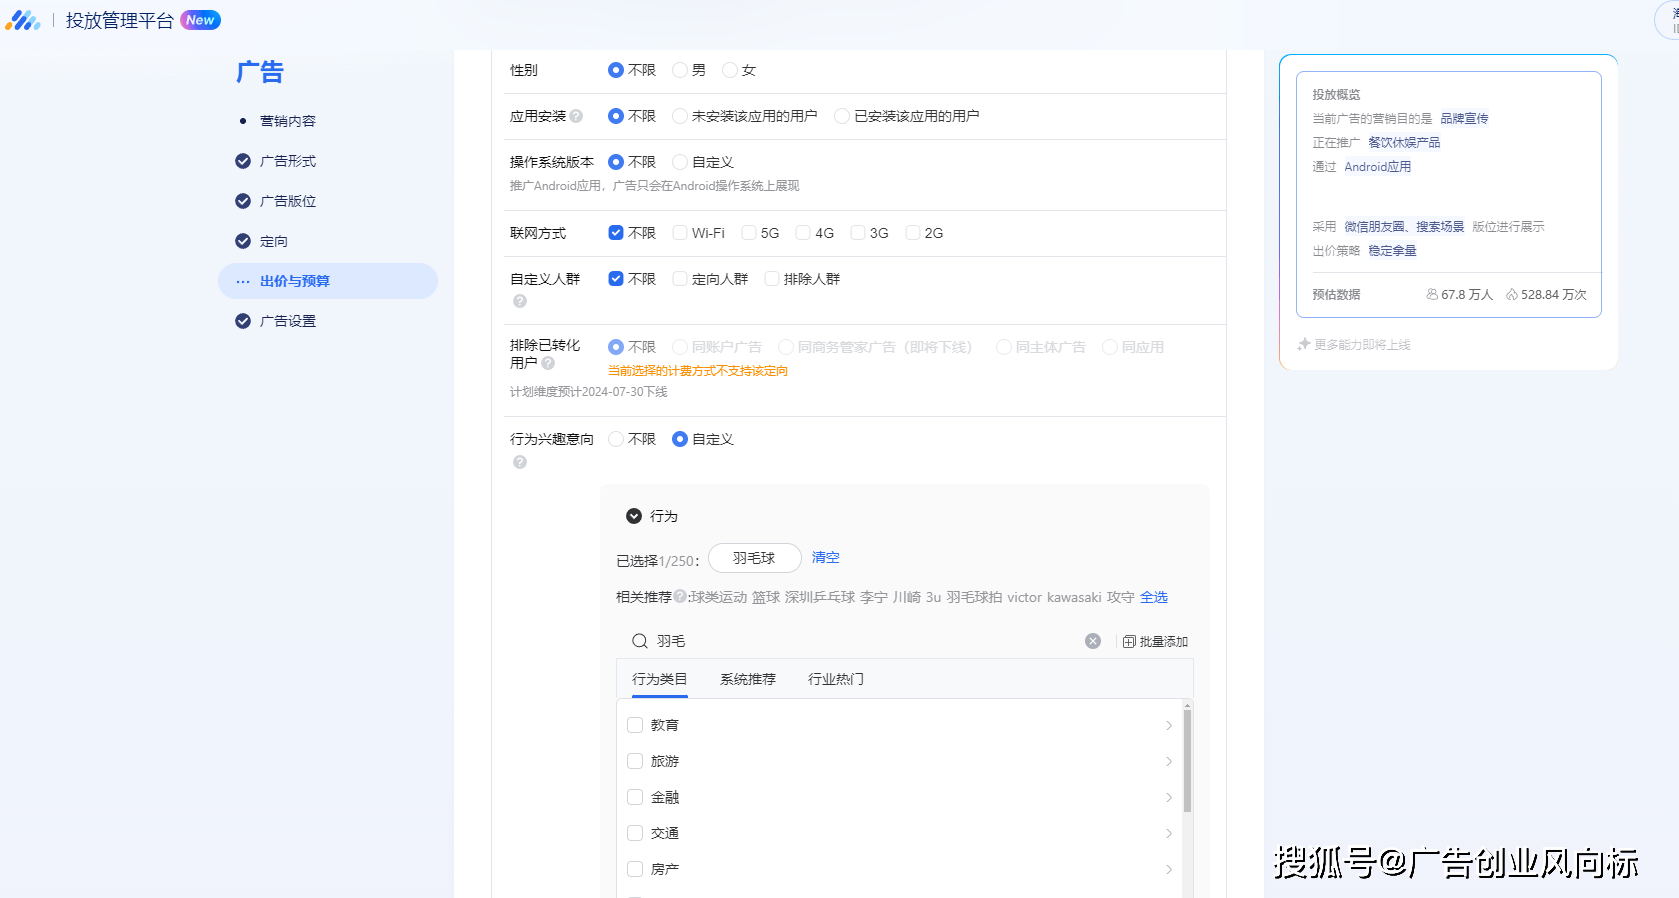Click 清空 to clear selected behaviors

point(825,558)
